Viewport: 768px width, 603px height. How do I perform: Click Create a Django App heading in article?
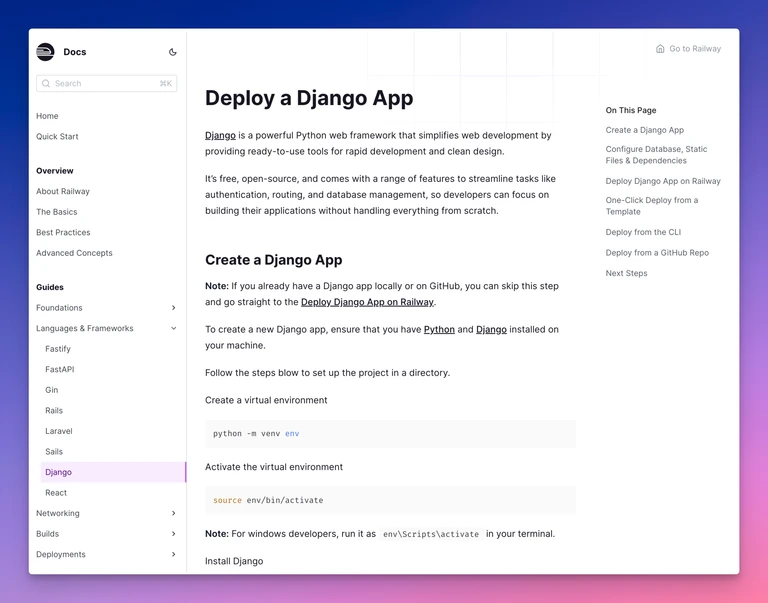274,260
